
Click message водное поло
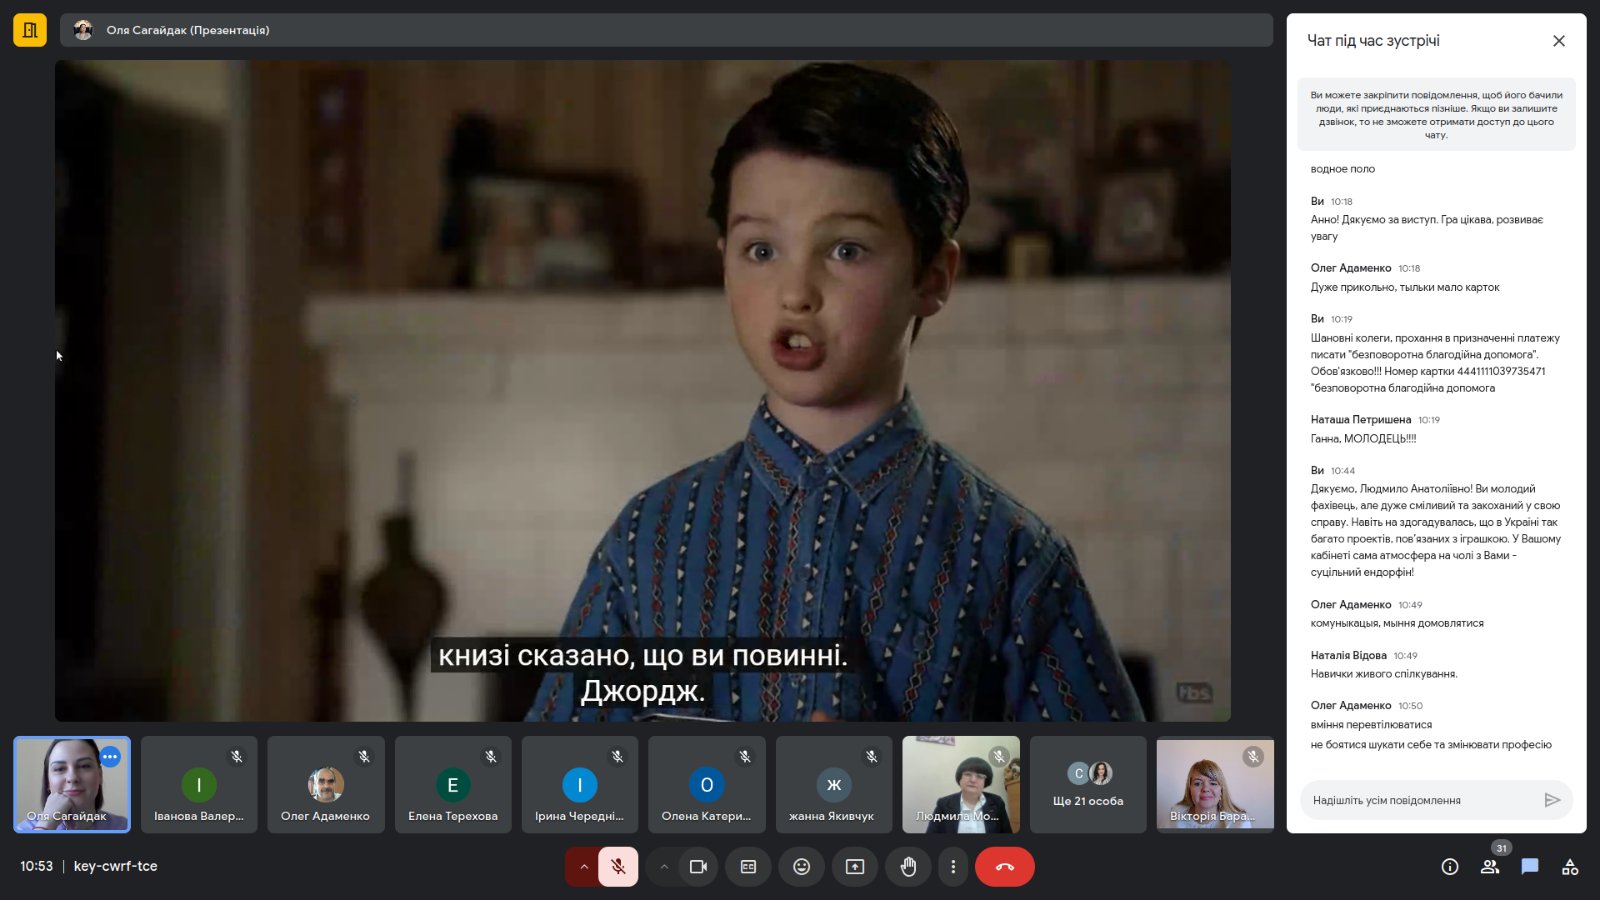(x=1343, y=170)
